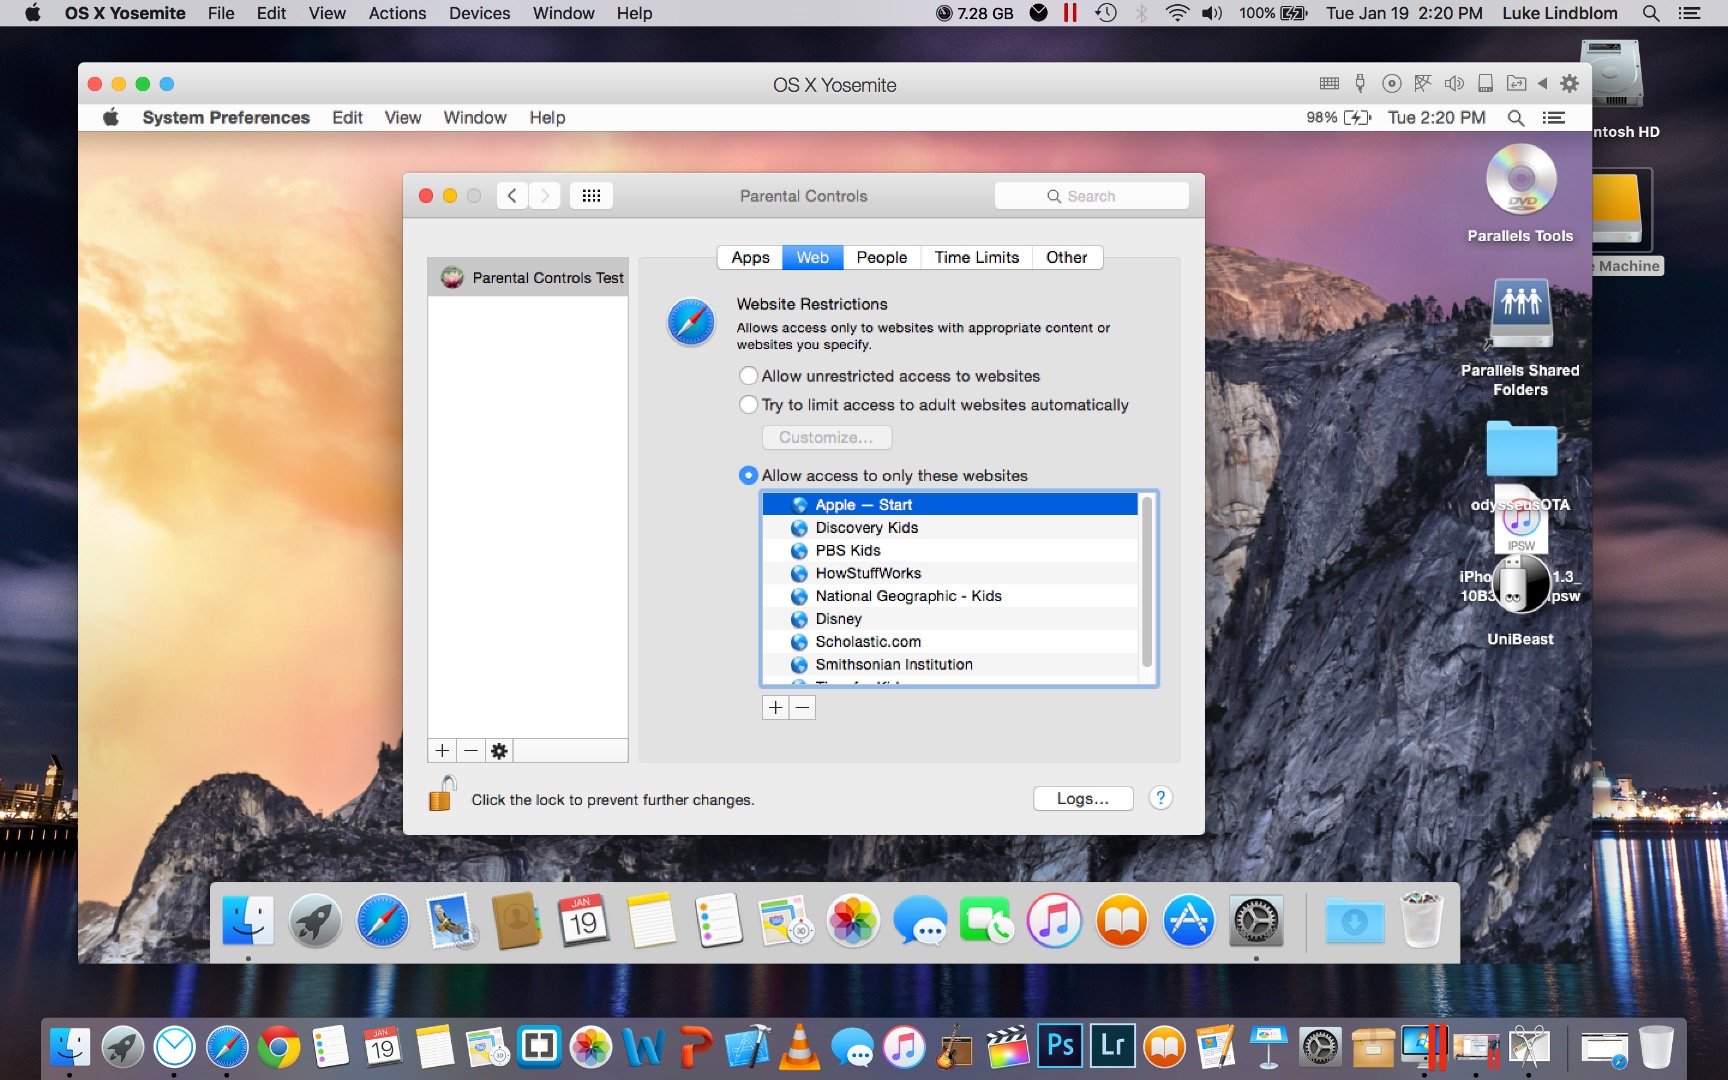Select National Geographic - Kids in the list
This screenshot has width=1728, height=1080.
point(950,596)
